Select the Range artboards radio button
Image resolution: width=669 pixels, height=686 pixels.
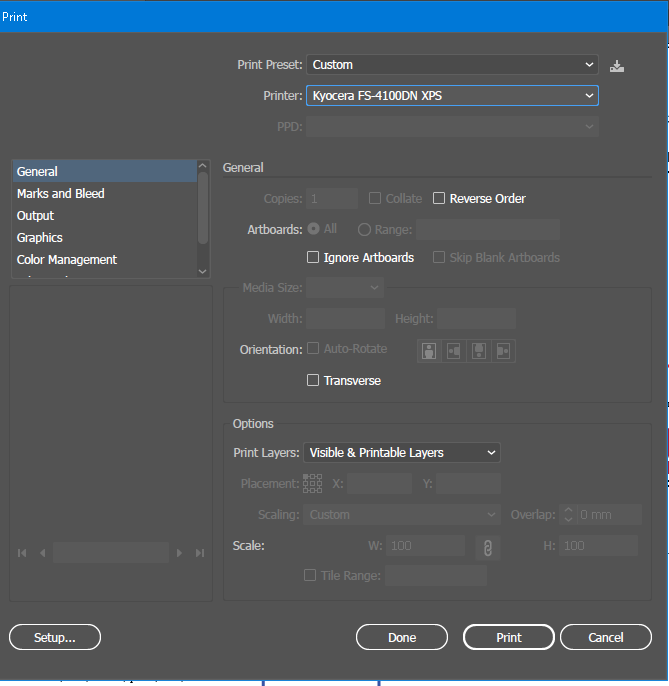(x=364, y=230)
